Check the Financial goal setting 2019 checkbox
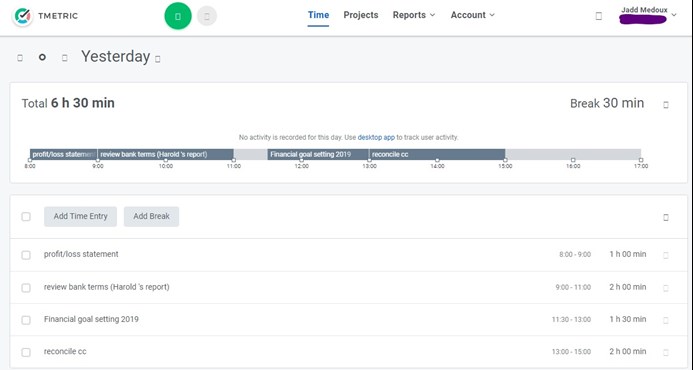 26,320
